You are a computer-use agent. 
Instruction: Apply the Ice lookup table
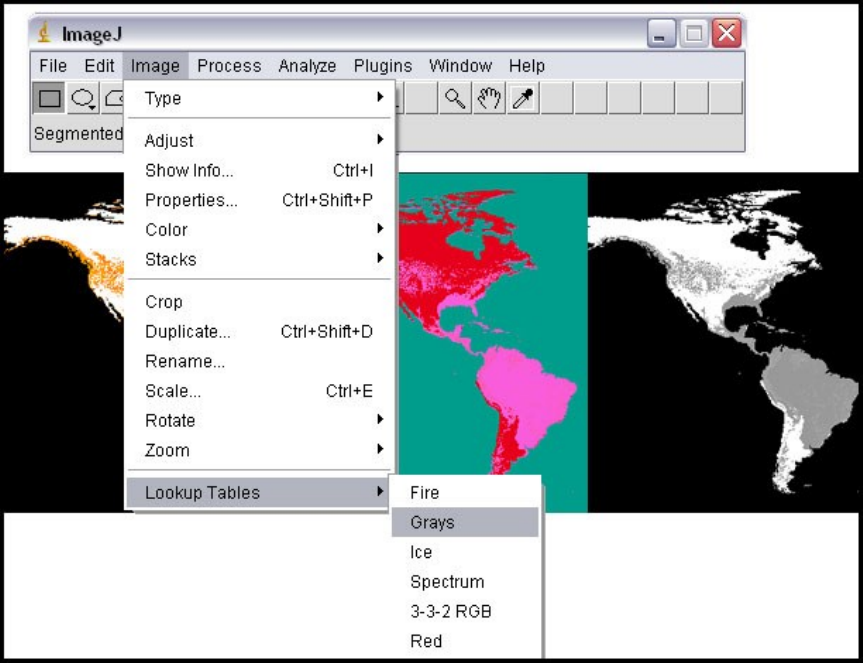click(465, 552)
